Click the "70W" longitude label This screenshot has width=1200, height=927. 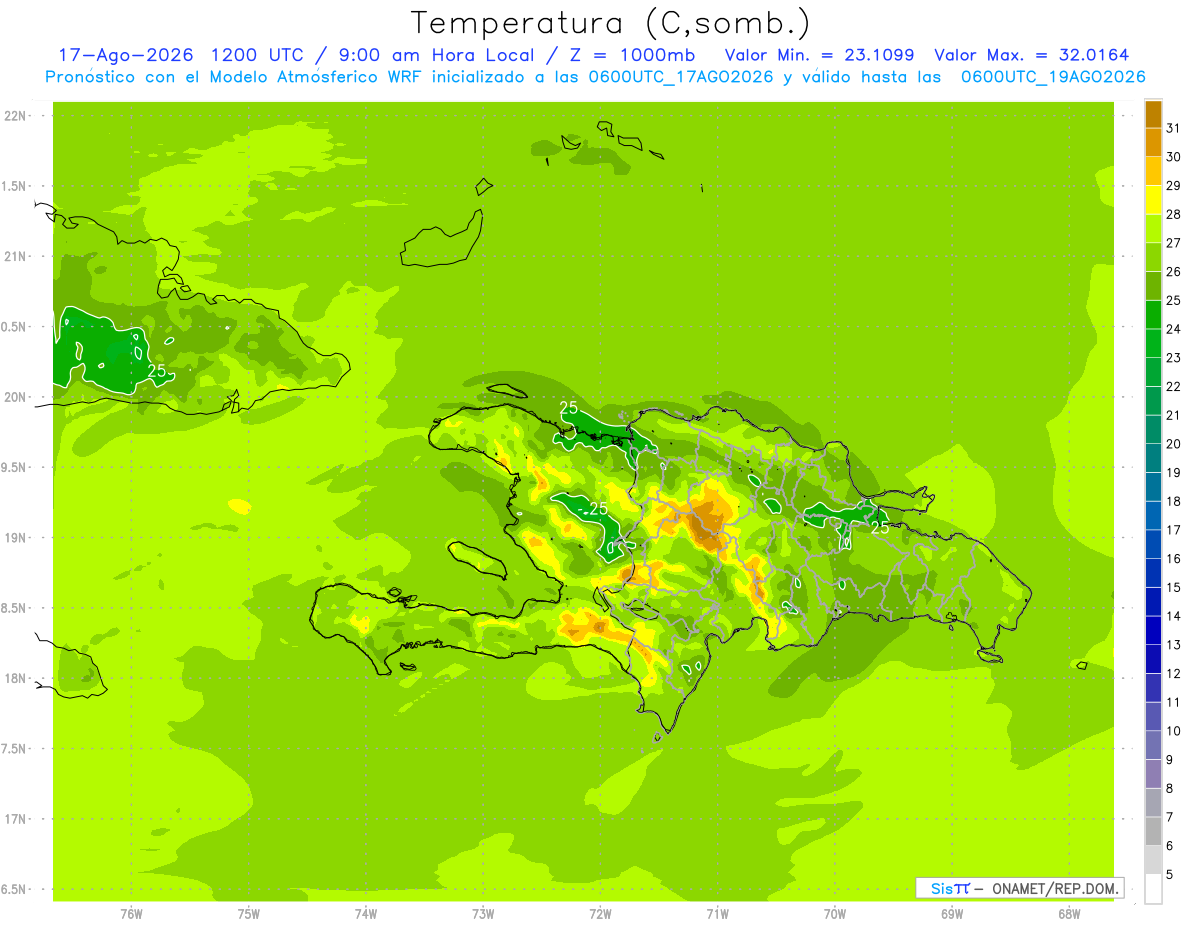pos(835,914)
